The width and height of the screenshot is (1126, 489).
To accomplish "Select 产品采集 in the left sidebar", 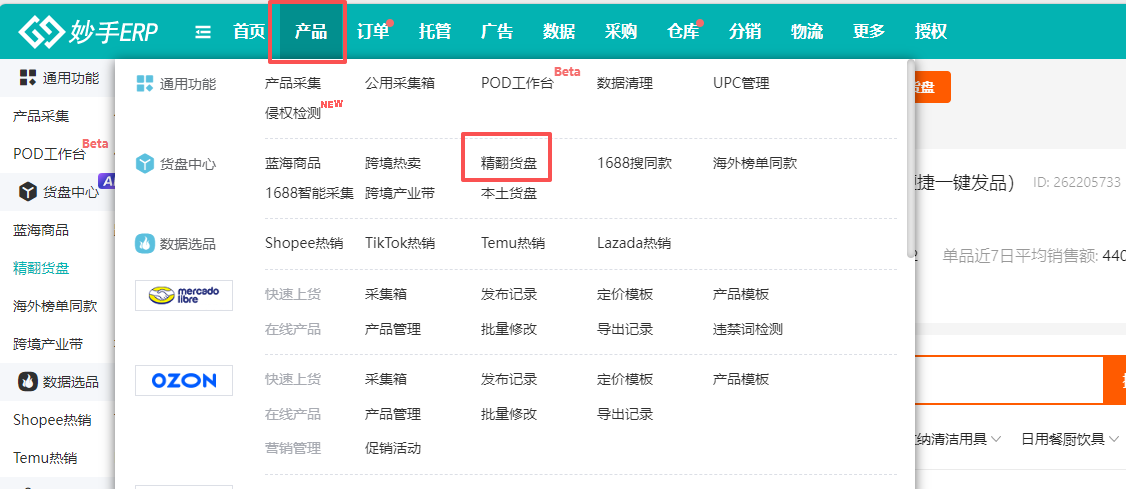I will click(x=41, y=116).
